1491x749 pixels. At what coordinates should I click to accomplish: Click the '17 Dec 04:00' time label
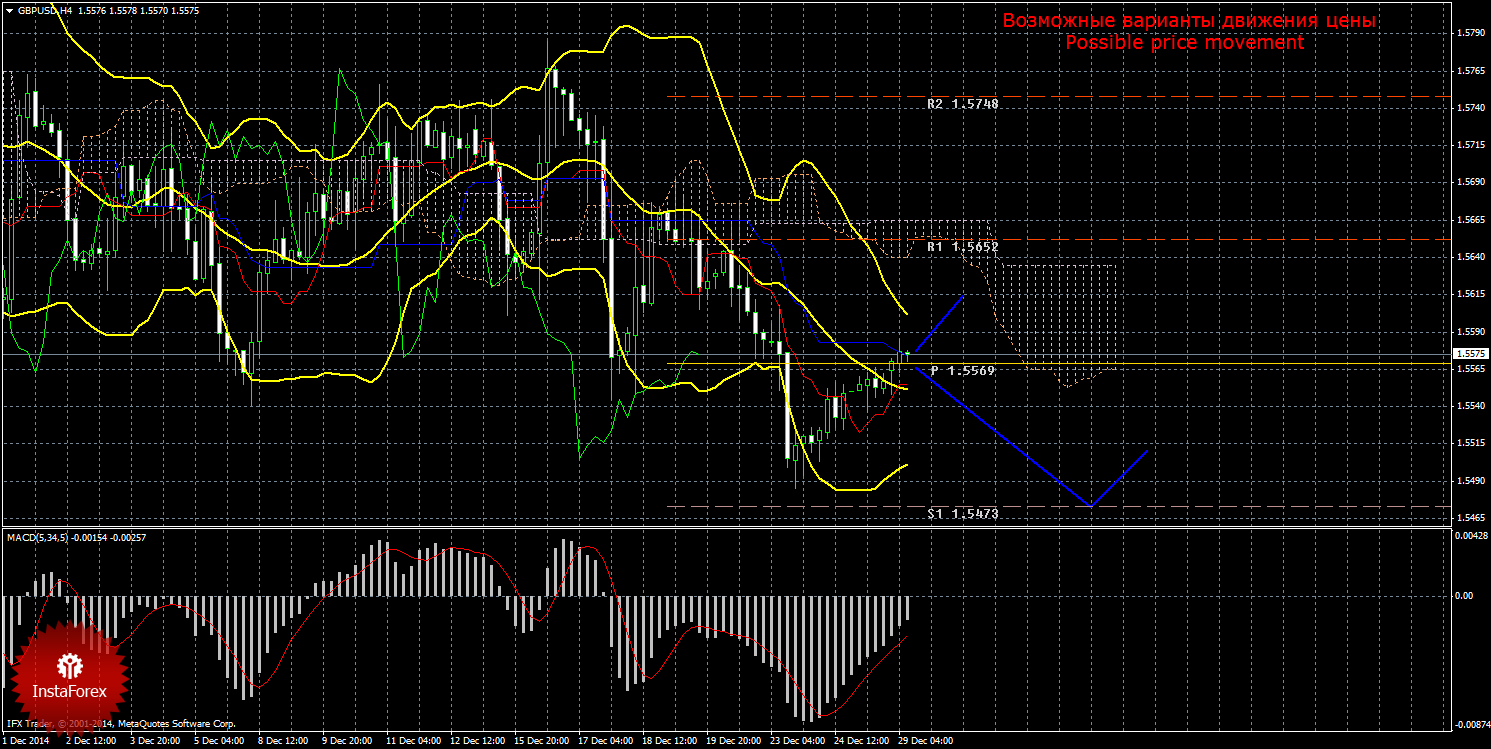(x=605, y=742)
